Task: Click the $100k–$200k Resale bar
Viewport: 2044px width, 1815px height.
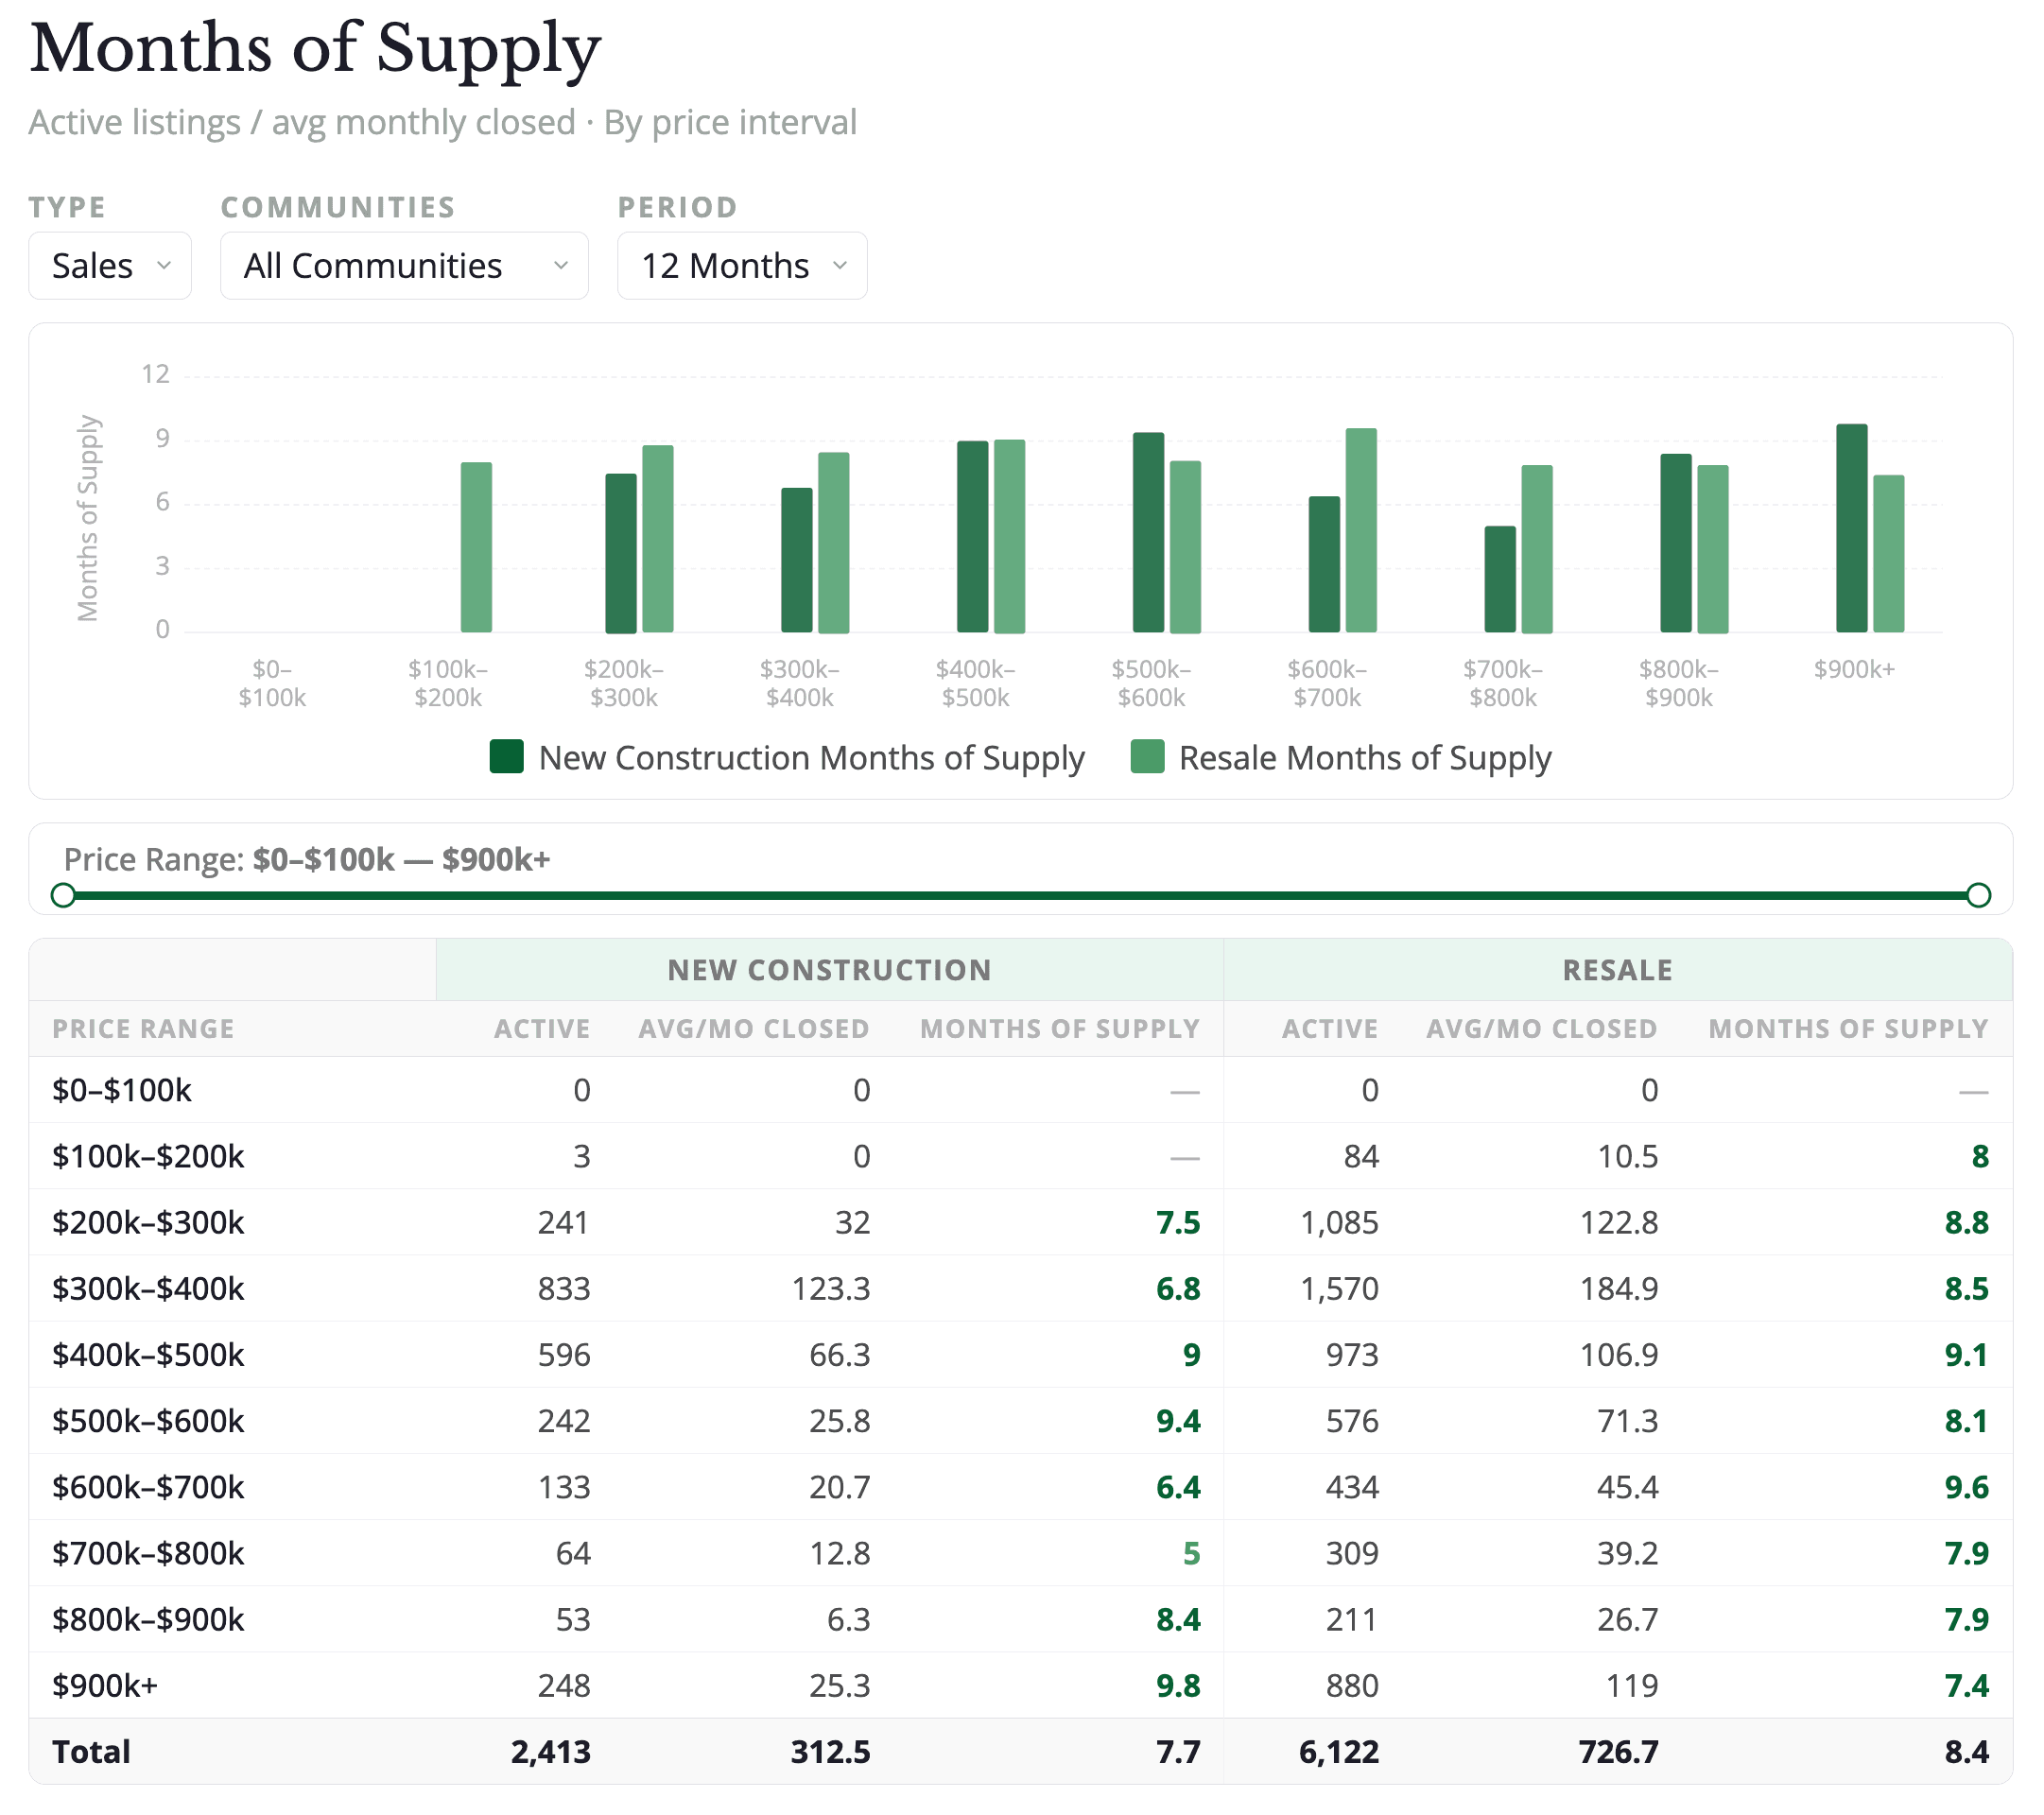Action: [476, 548]
